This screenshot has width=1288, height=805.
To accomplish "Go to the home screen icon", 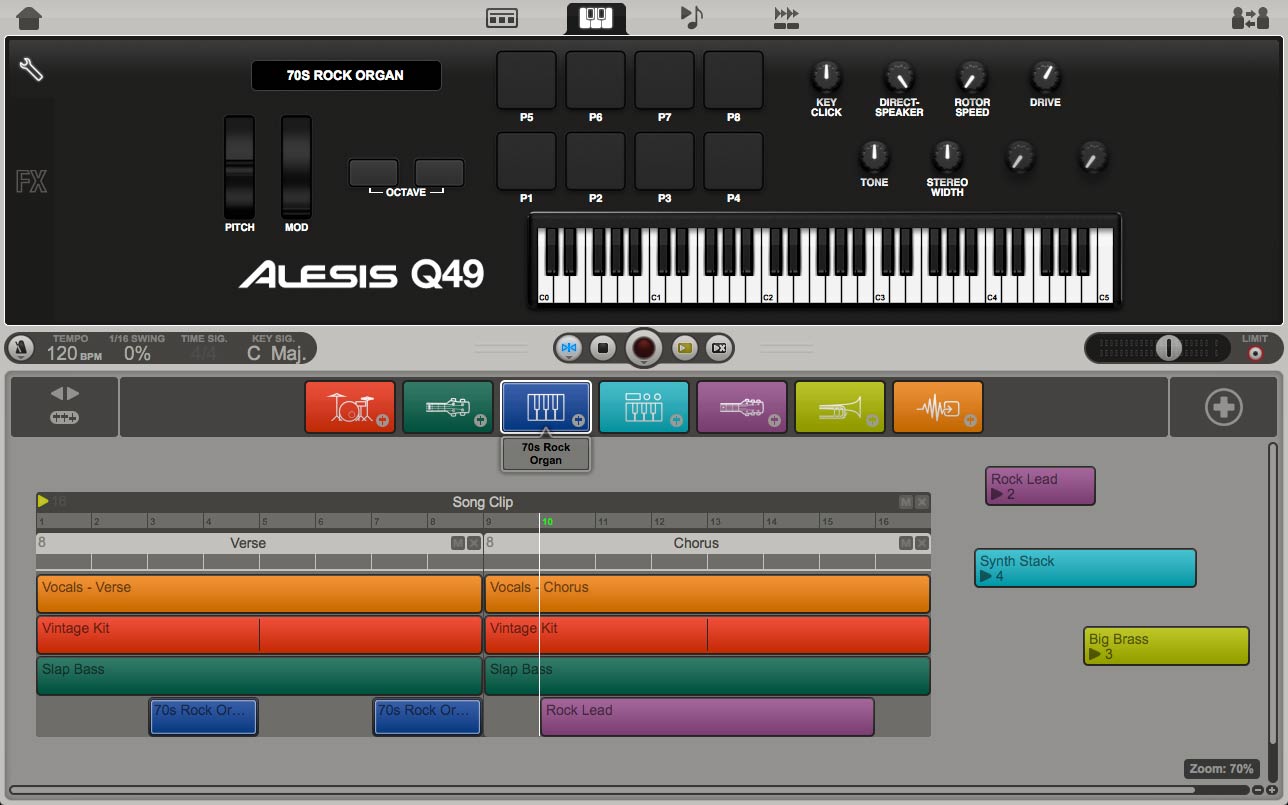I will 30,17.
